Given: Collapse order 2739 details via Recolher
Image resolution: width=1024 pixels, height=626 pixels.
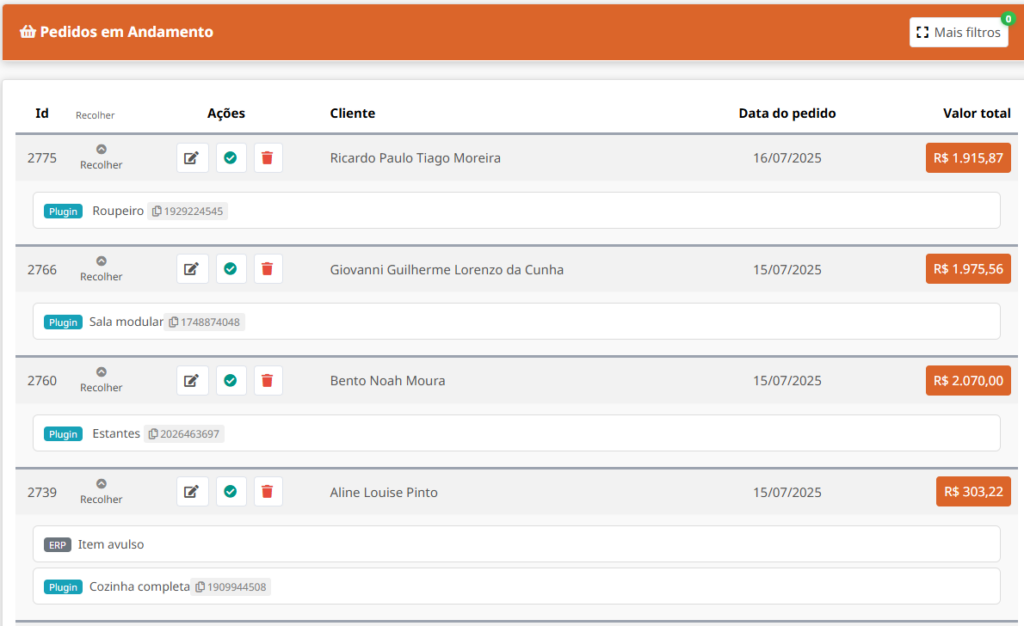Looking at the screenshot, I should 101,492.
